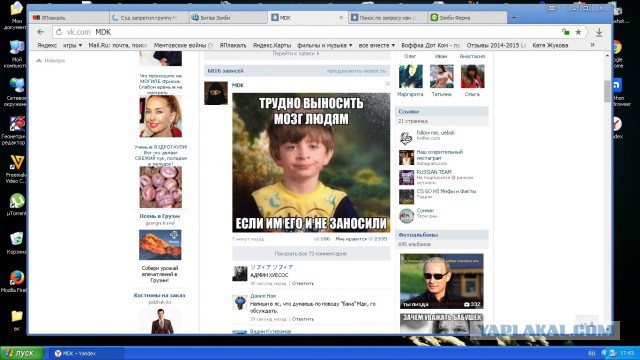
Task: Click the Осень в Грузии ad title
Action: [160, 216]
